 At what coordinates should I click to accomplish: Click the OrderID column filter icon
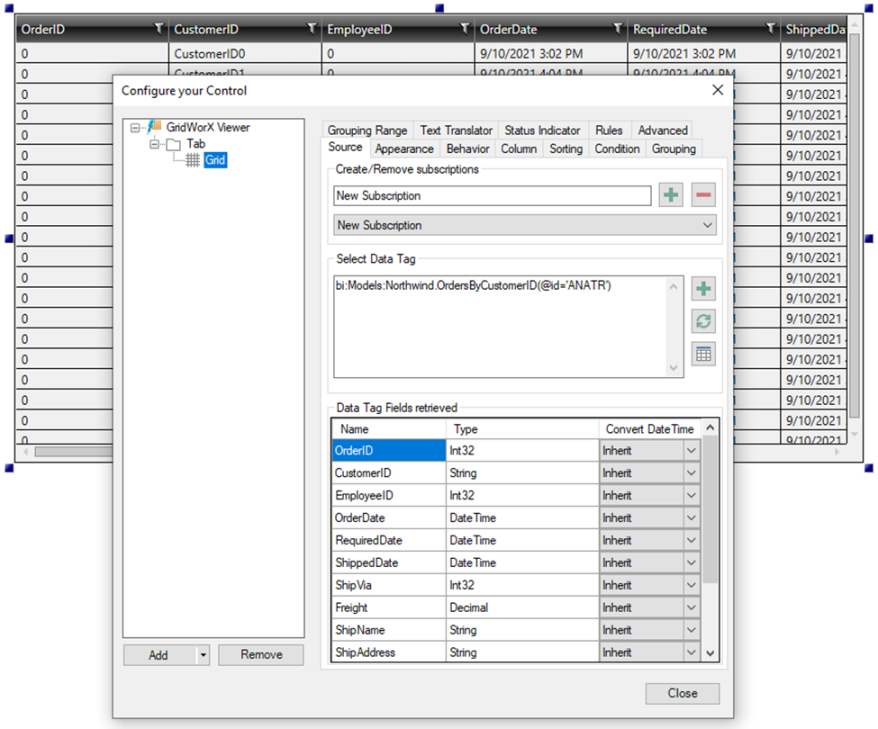[x=159, y=29]
